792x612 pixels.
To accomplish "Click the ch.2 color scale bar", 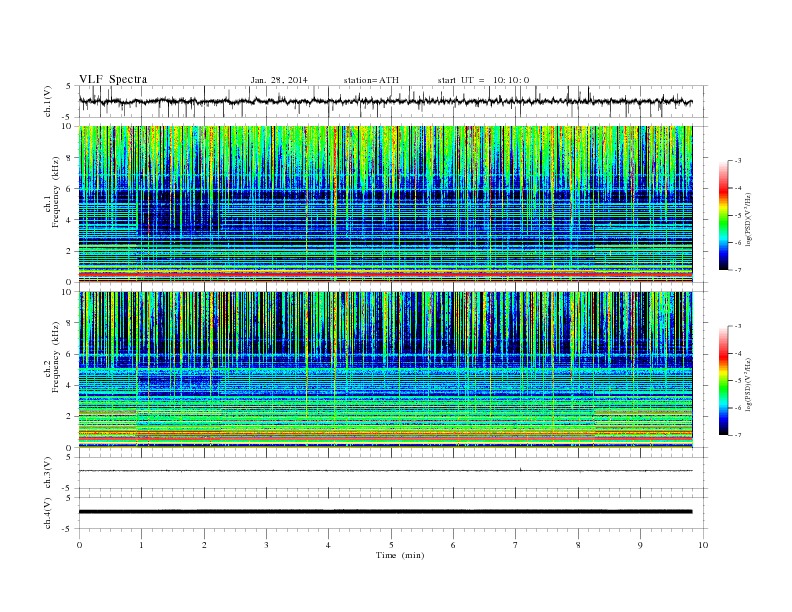I will point(724,381).
